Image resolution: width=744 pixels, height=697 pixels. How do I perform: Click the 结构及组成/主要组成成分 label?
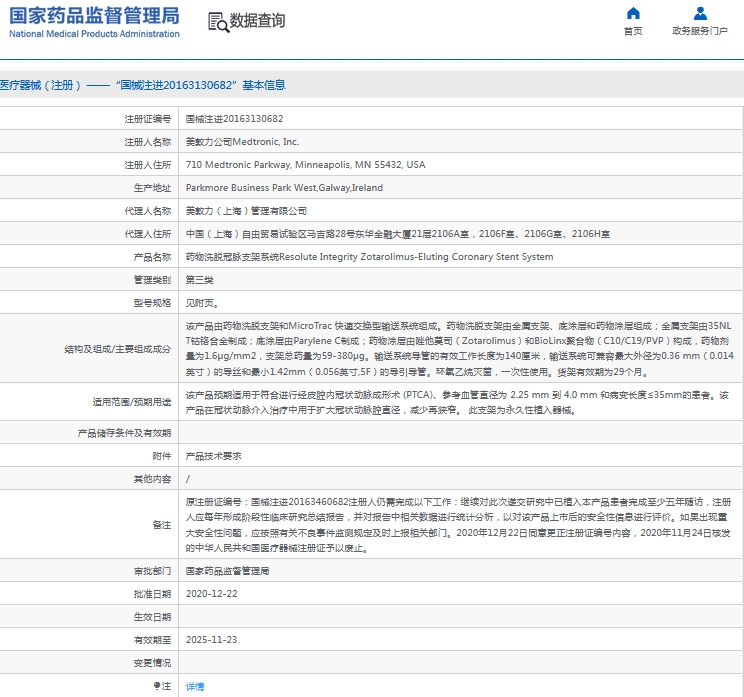coord(118,349)
